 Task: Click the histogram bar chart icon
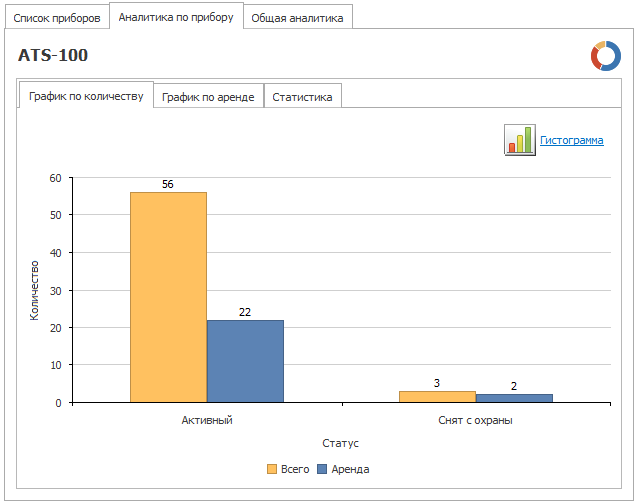point(520,140)
